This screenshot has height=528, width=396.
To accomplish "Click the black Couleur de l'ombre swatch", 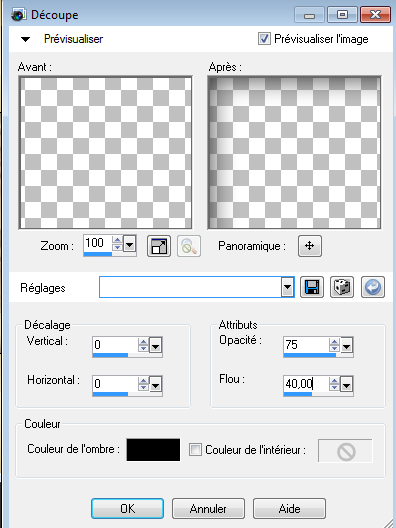I will tap(153, 450).
